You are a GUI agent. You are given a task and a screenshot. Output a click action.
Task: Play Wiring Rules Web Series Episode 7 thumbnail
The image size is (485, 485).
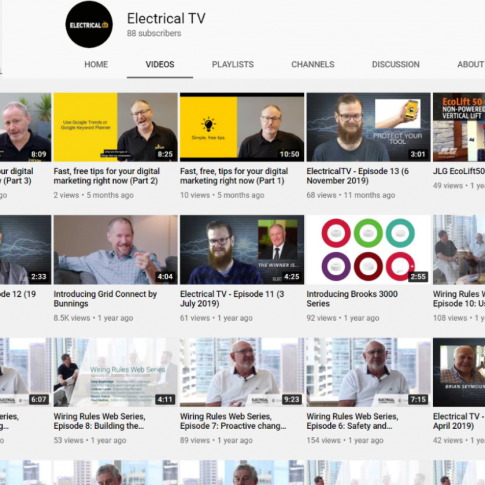pos(242,372)
